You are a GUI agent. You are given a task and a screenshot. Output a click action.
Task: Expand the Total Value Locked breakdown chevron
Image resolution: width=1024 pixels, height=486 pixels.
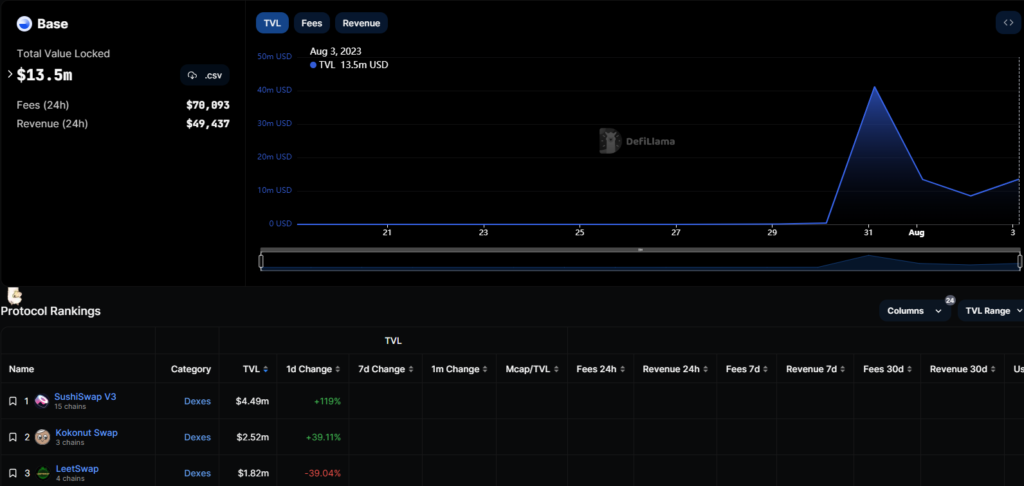coord(10,75)
